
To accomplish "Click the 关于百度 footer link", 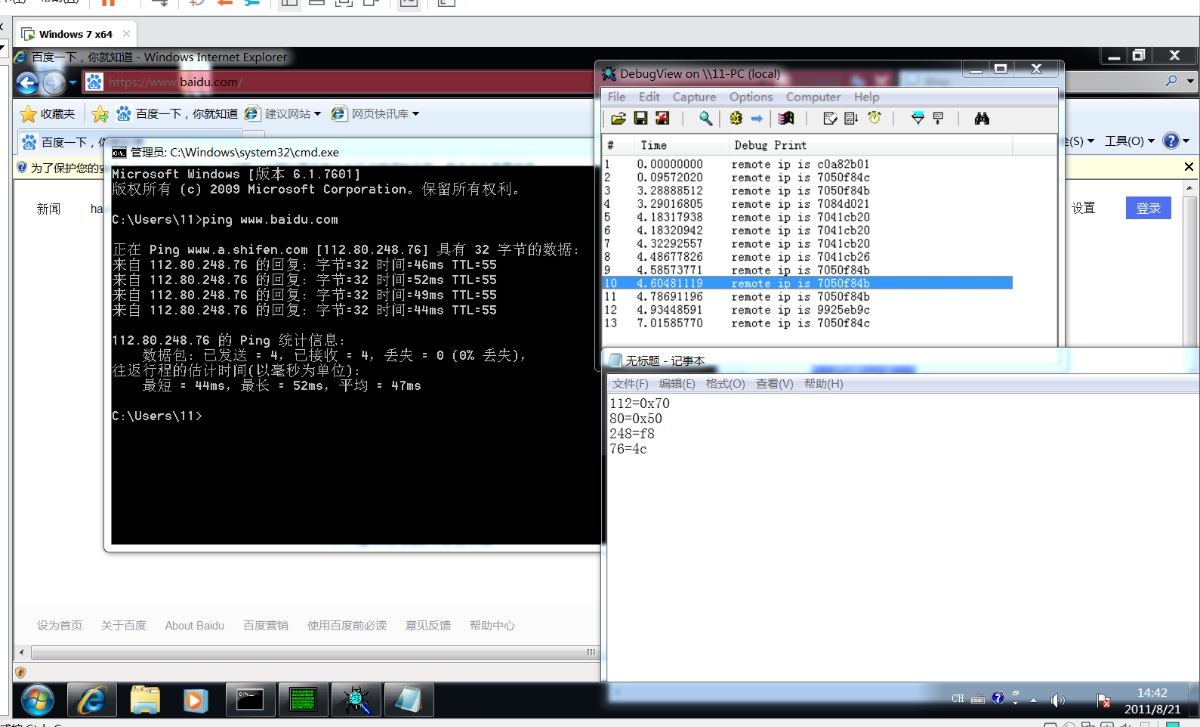I will tap(124, 626).
